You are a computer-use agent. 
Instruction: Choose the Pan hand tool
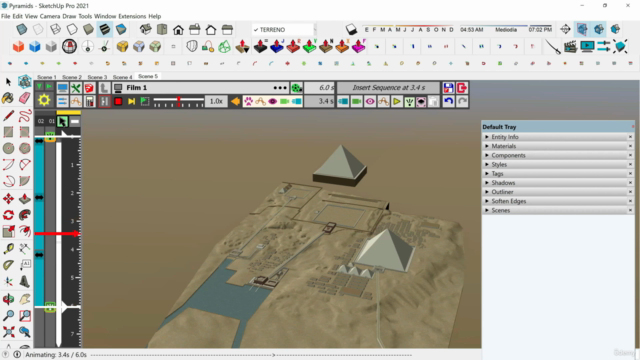click(x=24, y=299)
